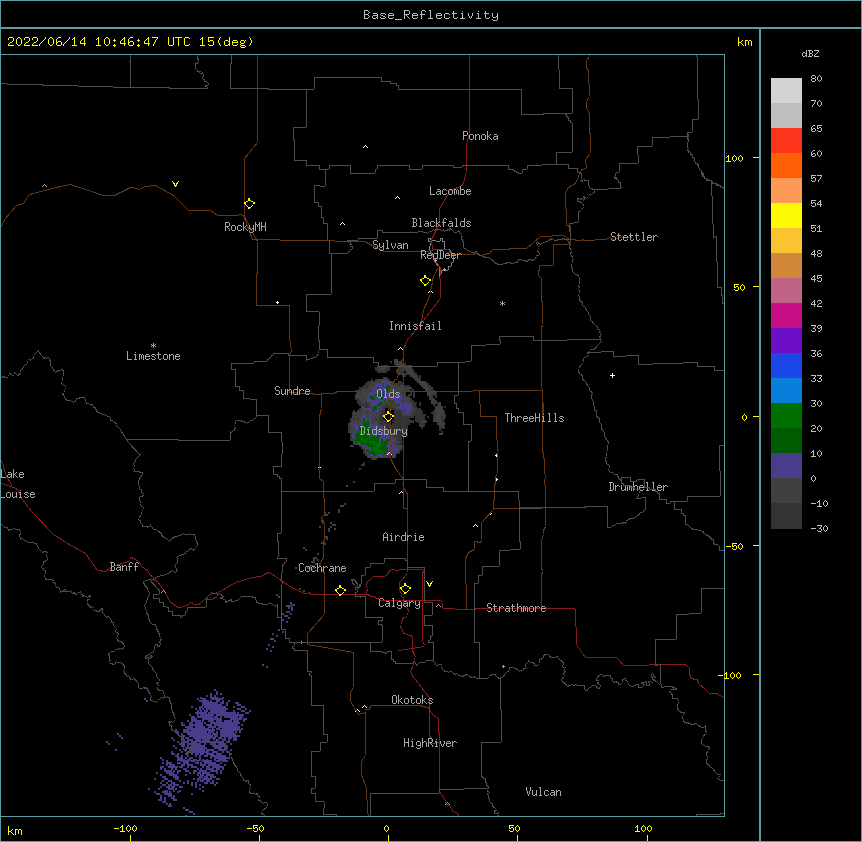Select the white-grey swatch at the top of legend

click(786, 90)
